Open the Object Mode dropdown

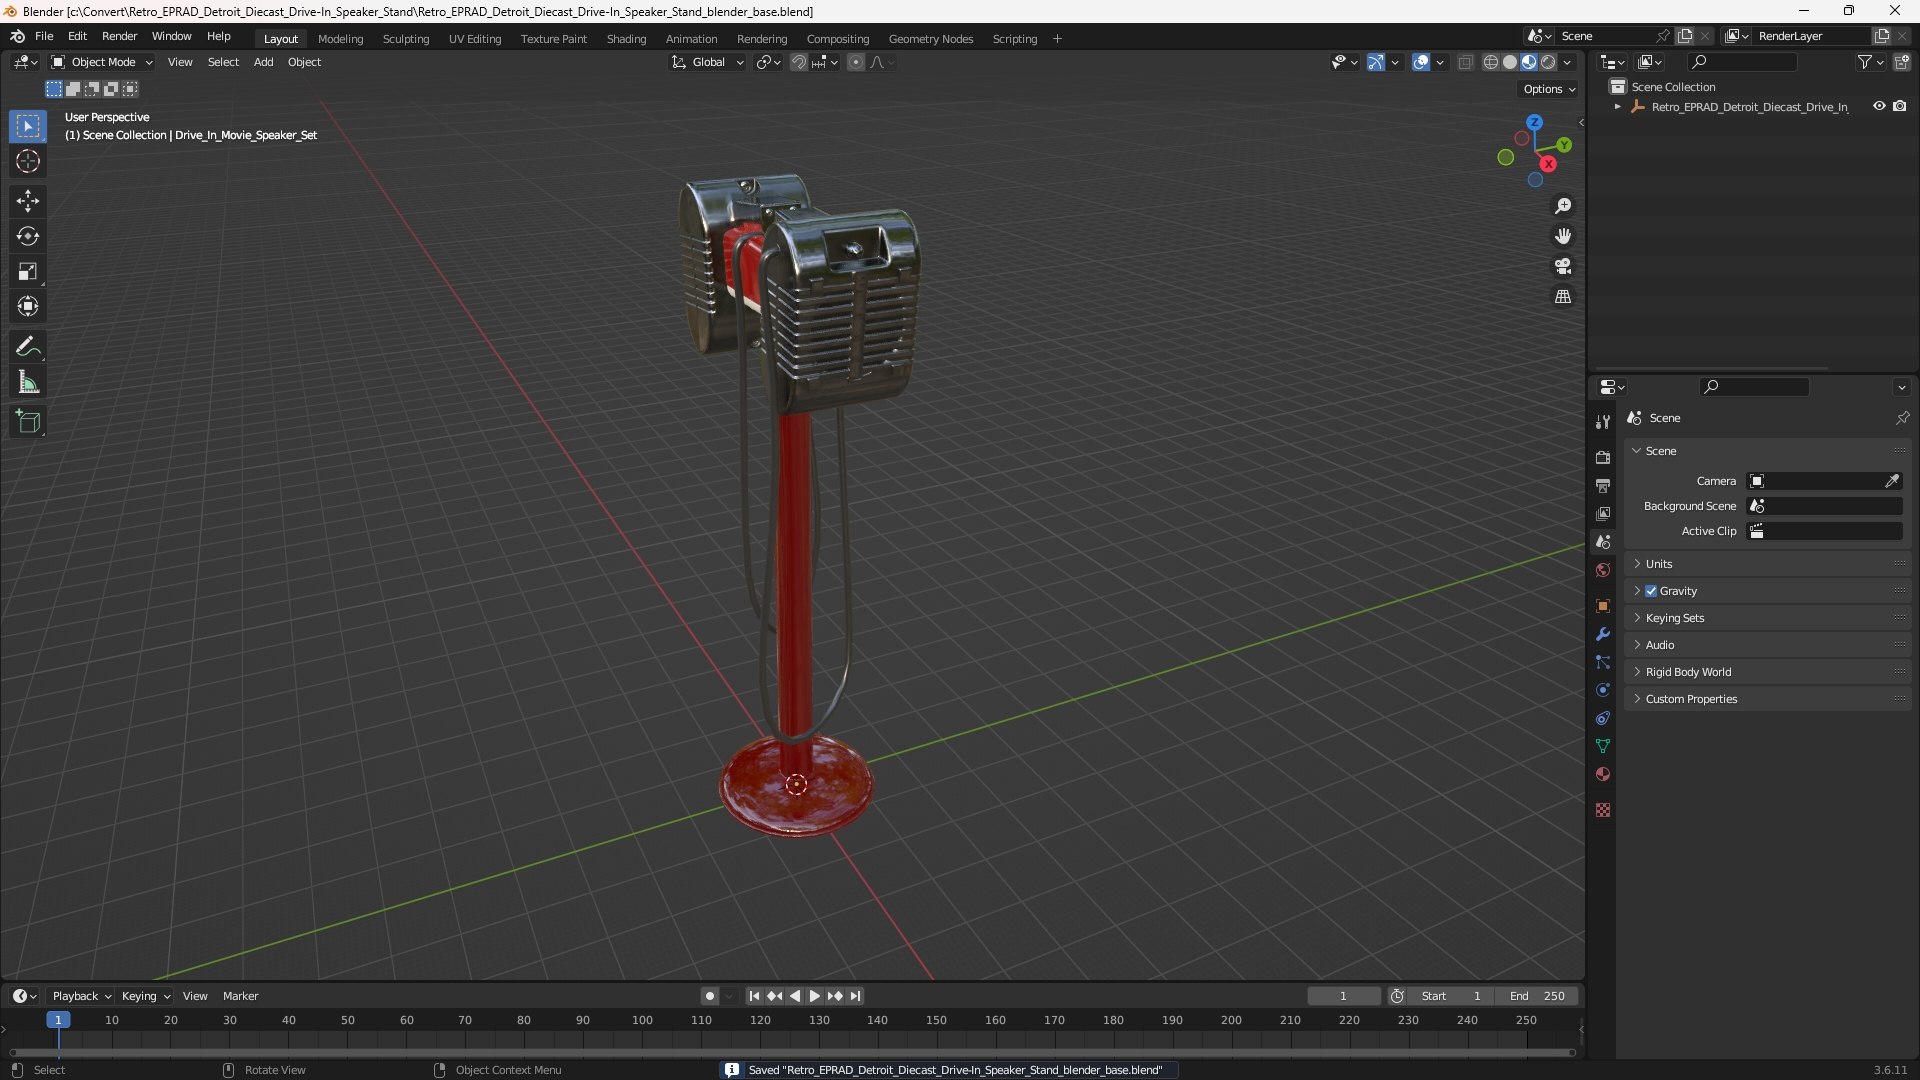coord(102,62)
